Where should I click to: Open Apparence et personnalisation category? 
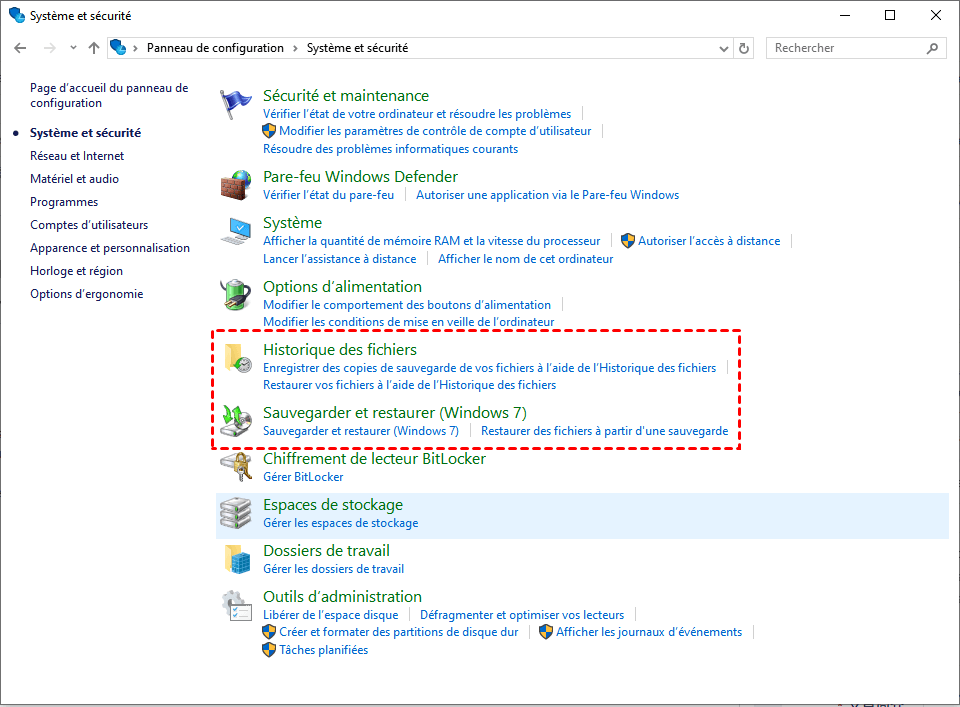(110, 248)
